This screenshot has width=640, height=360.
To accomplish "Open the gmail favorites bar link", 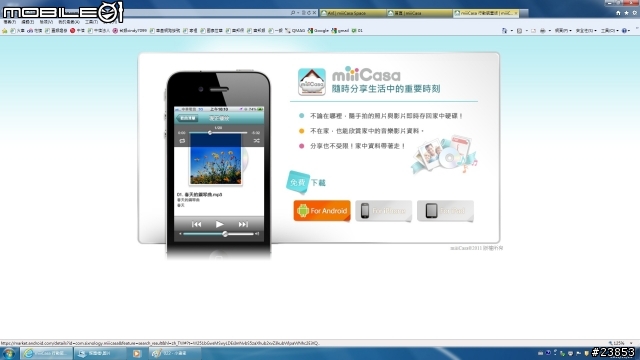I will coord(340,31).
